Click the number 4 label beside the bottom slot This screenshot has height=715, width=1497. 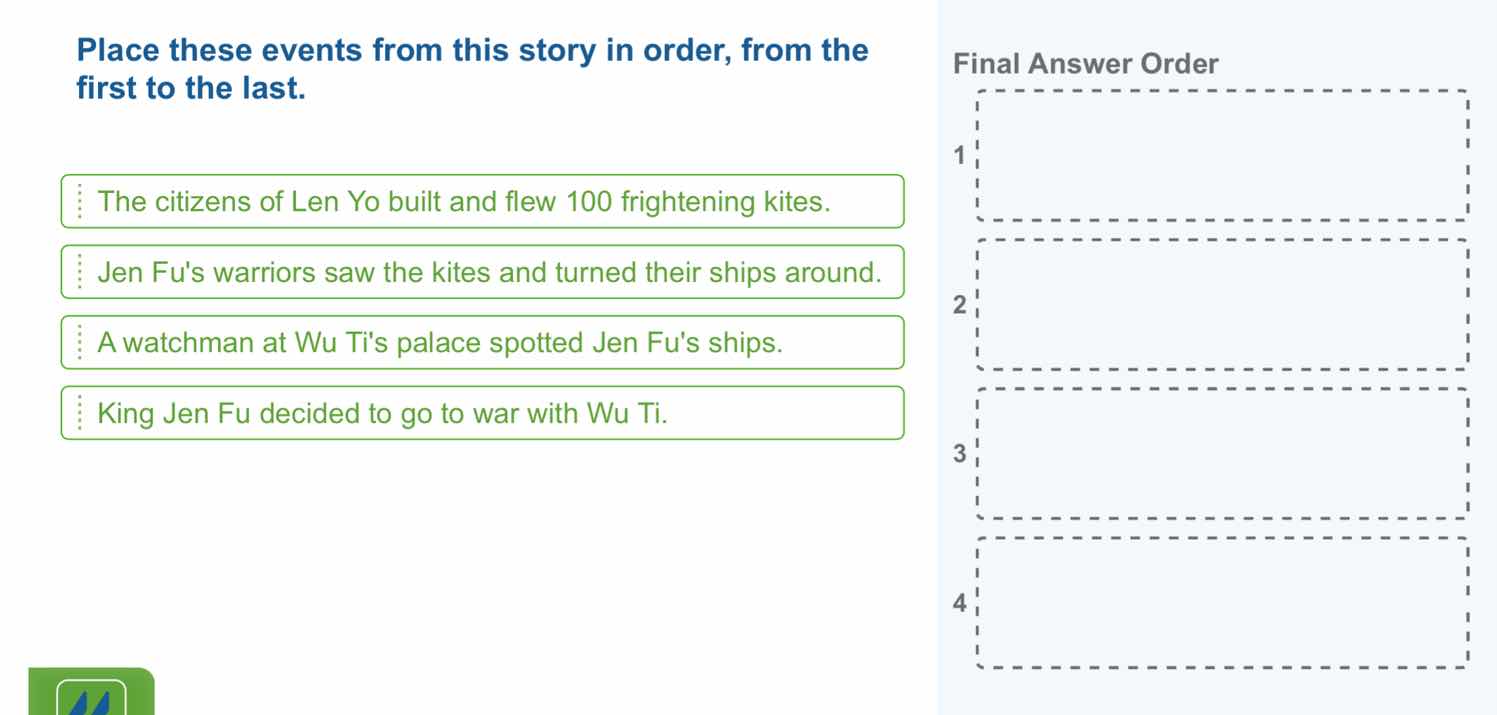pos(958,602)
